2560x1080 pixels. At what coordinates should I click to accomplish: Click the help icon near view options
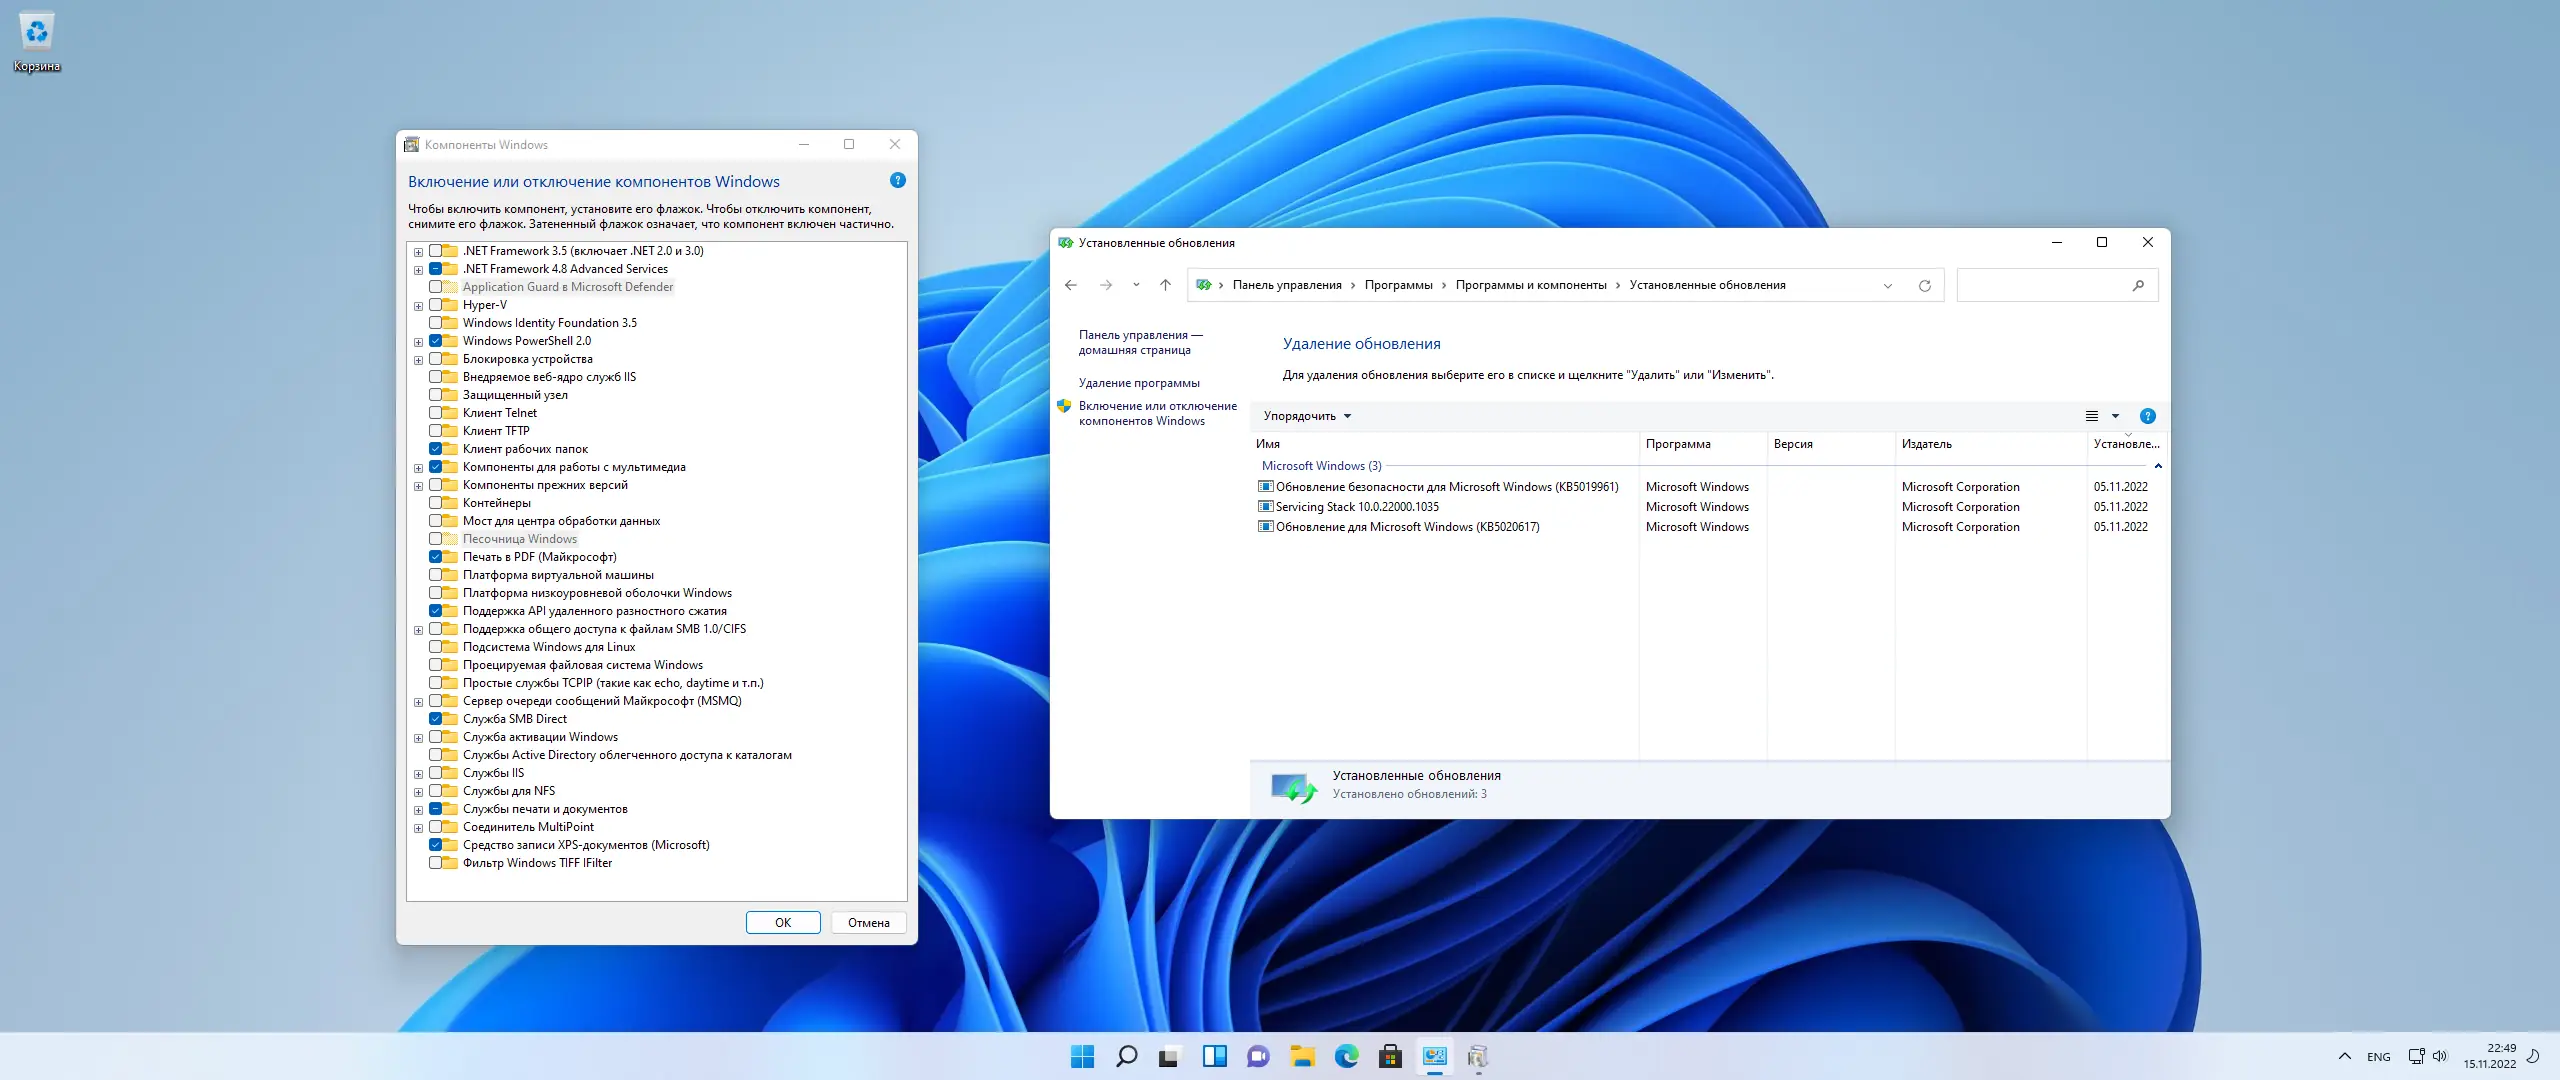2147,416
